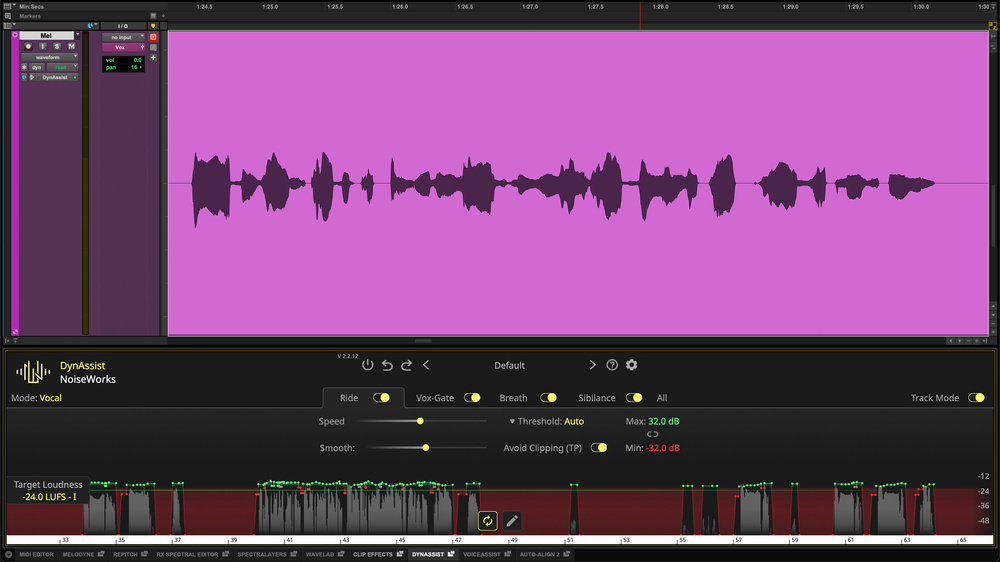Click the clip effects icon below the red button
Image resolution: width=1000 pixels, height=562 pixels.
click(153, 47)
